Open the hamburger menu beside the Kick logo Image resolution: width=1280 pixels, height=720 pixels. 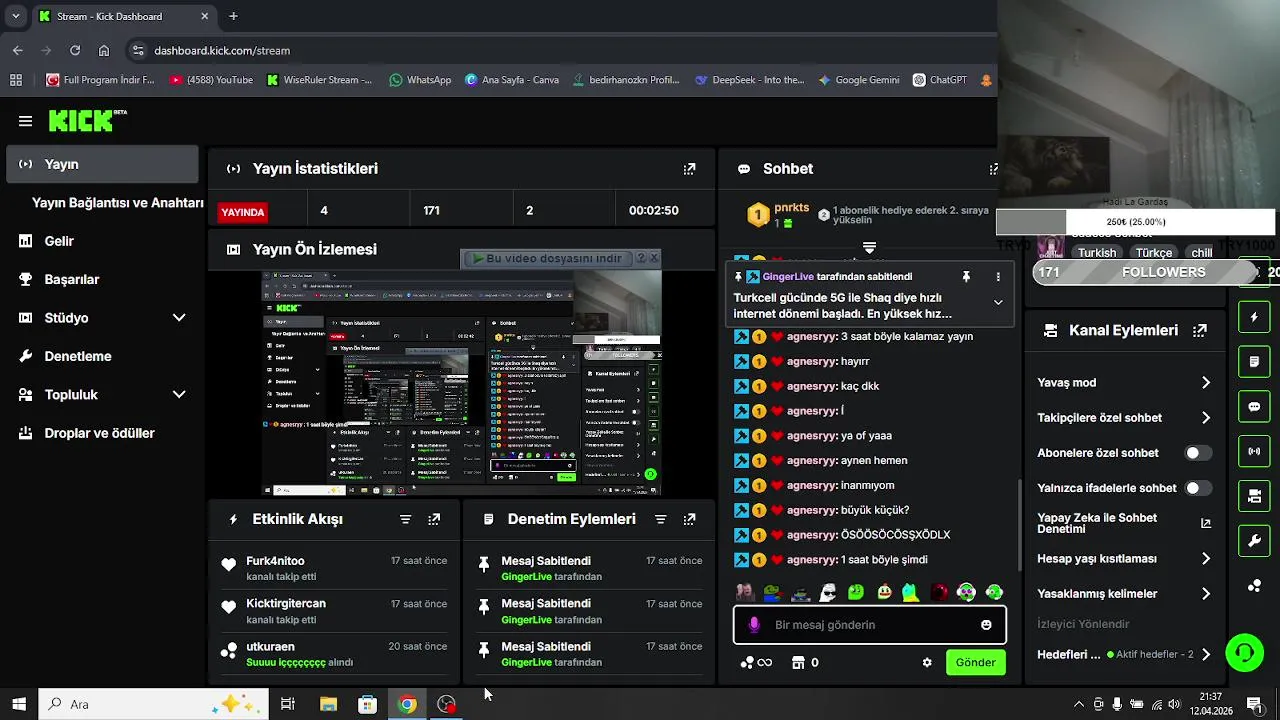pyautogui.click(x=25, y=121)
